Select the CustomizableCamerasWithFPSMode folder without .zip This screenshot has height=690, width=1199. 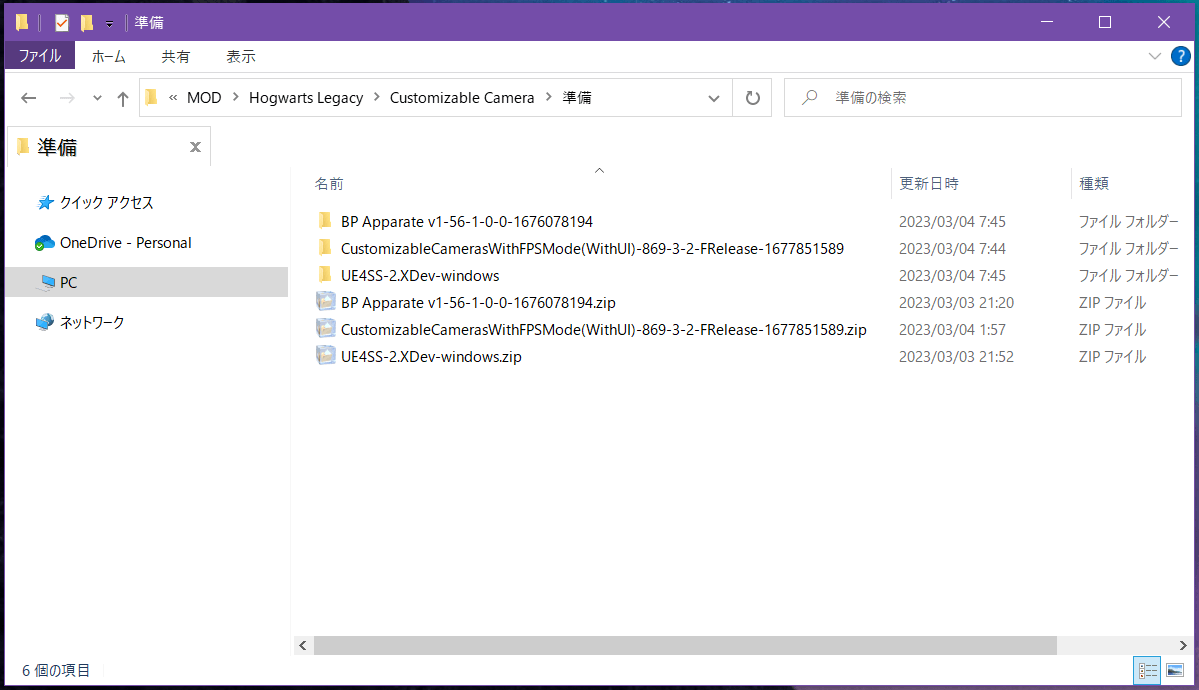click(592, 249)
